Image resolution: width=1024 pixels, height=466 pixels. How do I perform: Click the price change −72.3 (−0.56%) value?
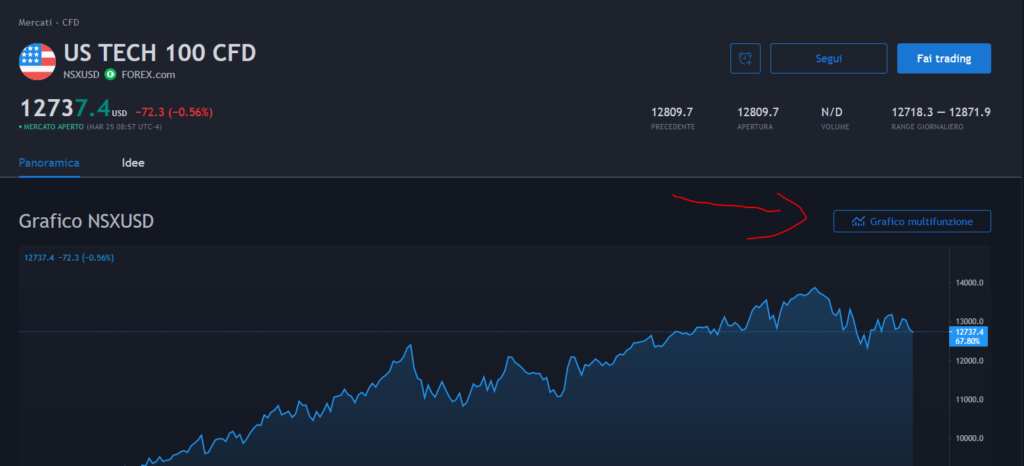click(174, 112)
